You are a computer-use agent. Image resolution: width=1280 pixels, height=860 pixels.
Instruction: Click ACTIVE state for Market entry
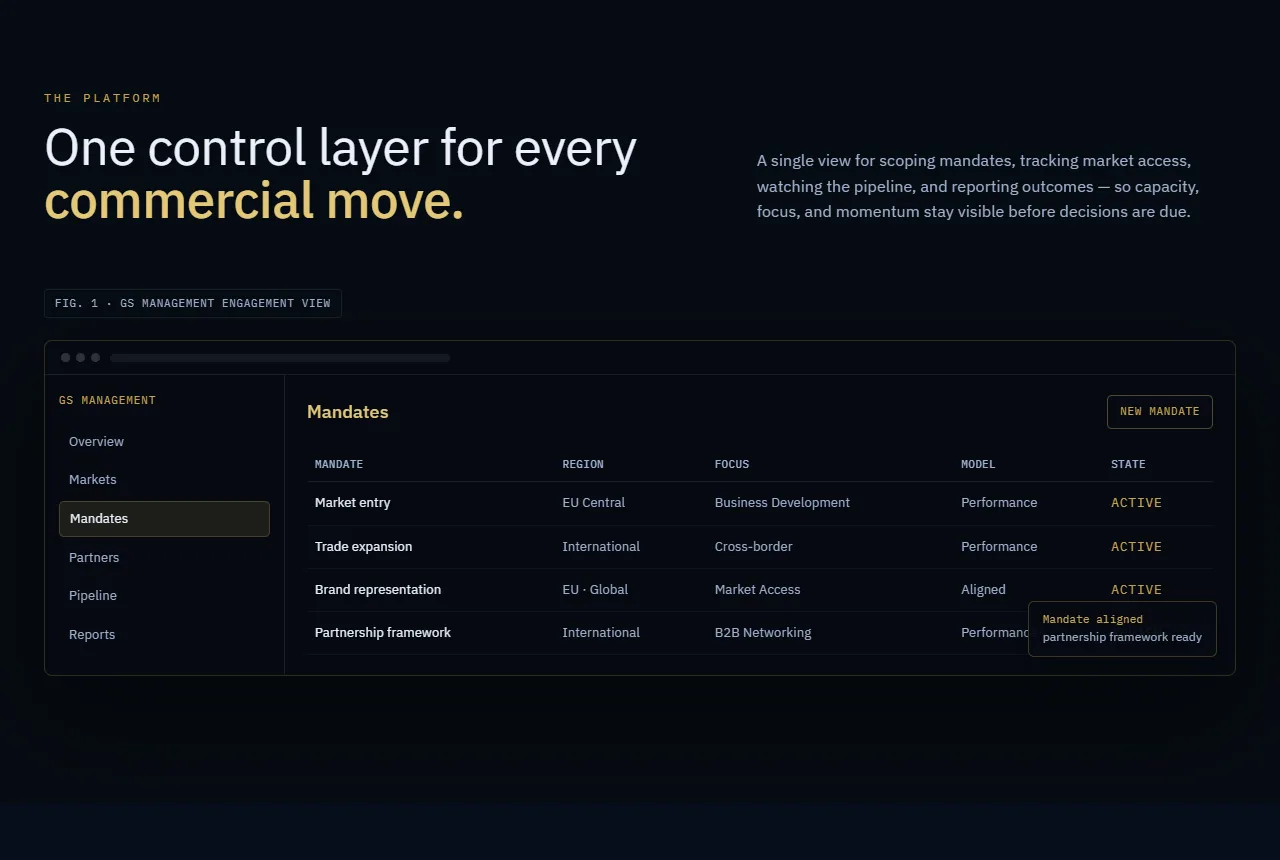click(1136, 503)
